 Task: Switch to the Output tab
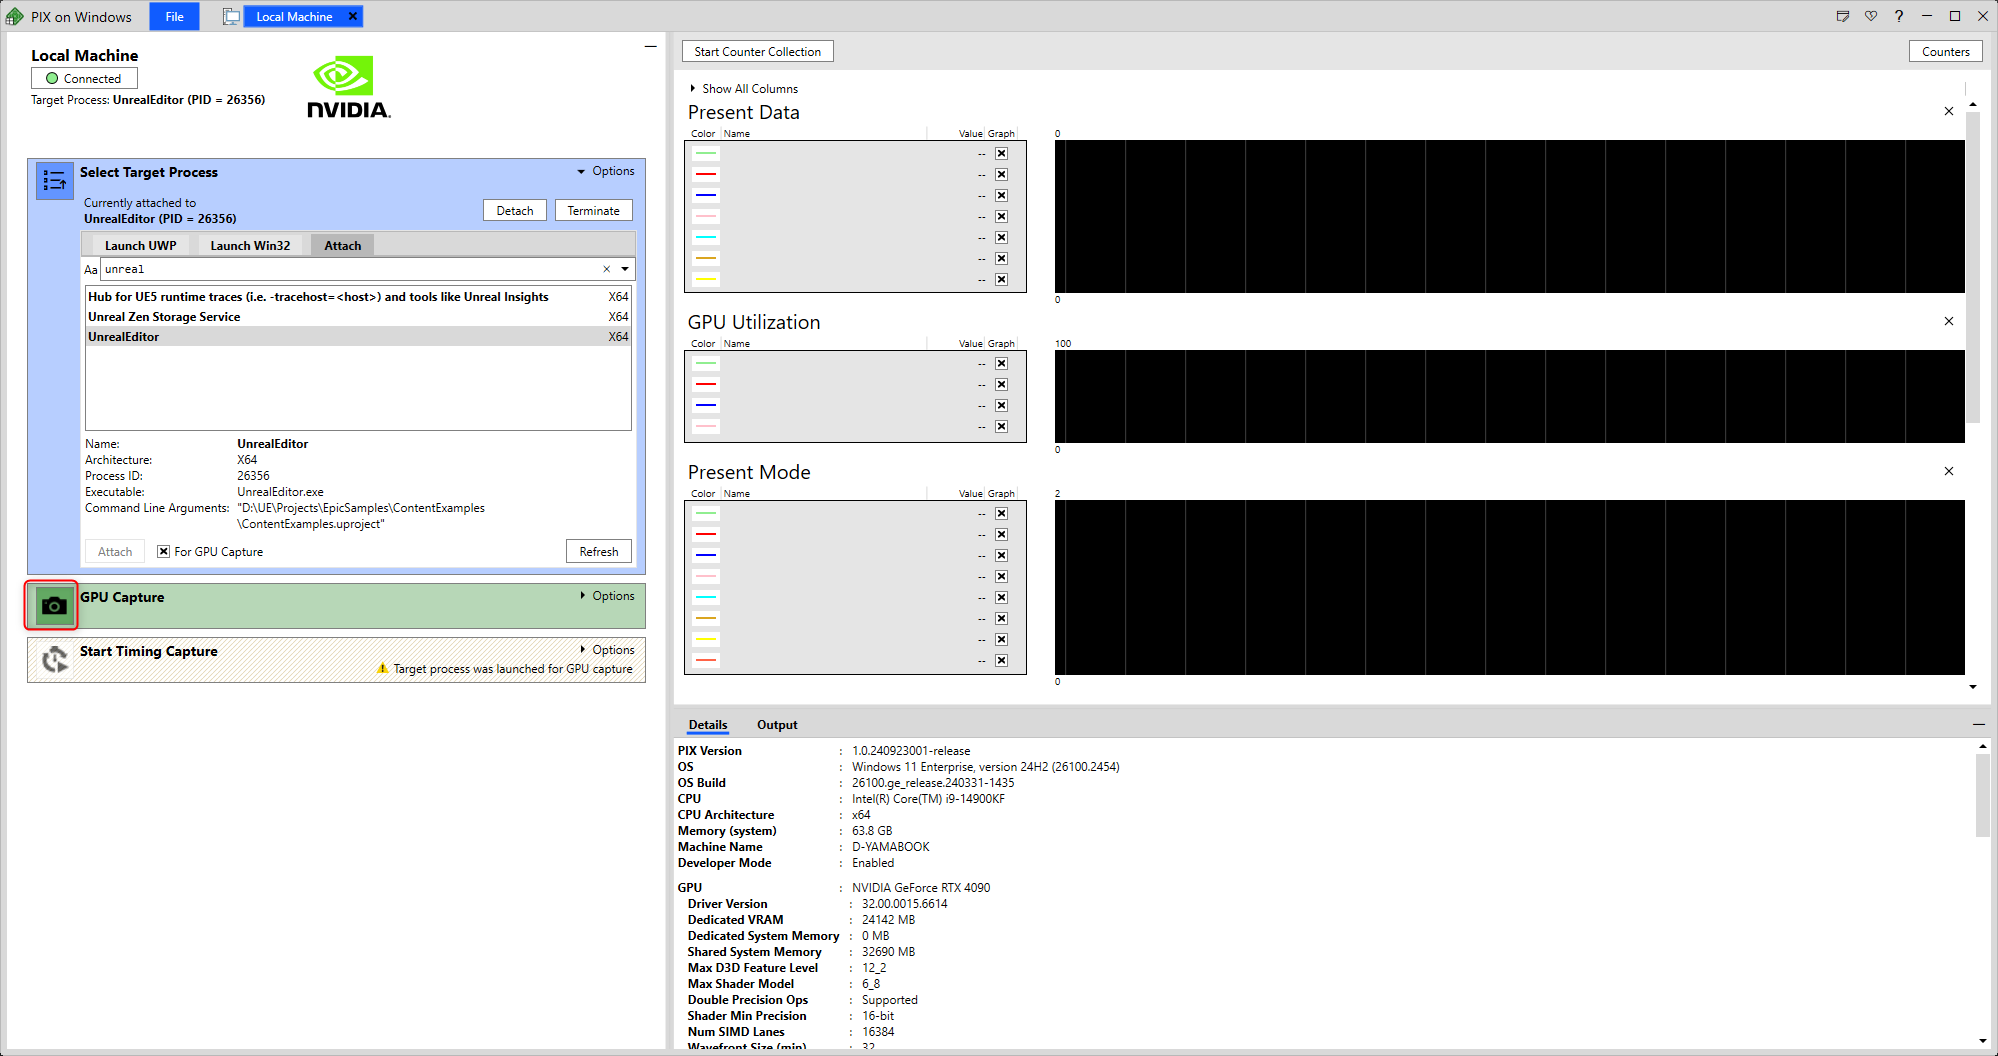tap(776, 725)
